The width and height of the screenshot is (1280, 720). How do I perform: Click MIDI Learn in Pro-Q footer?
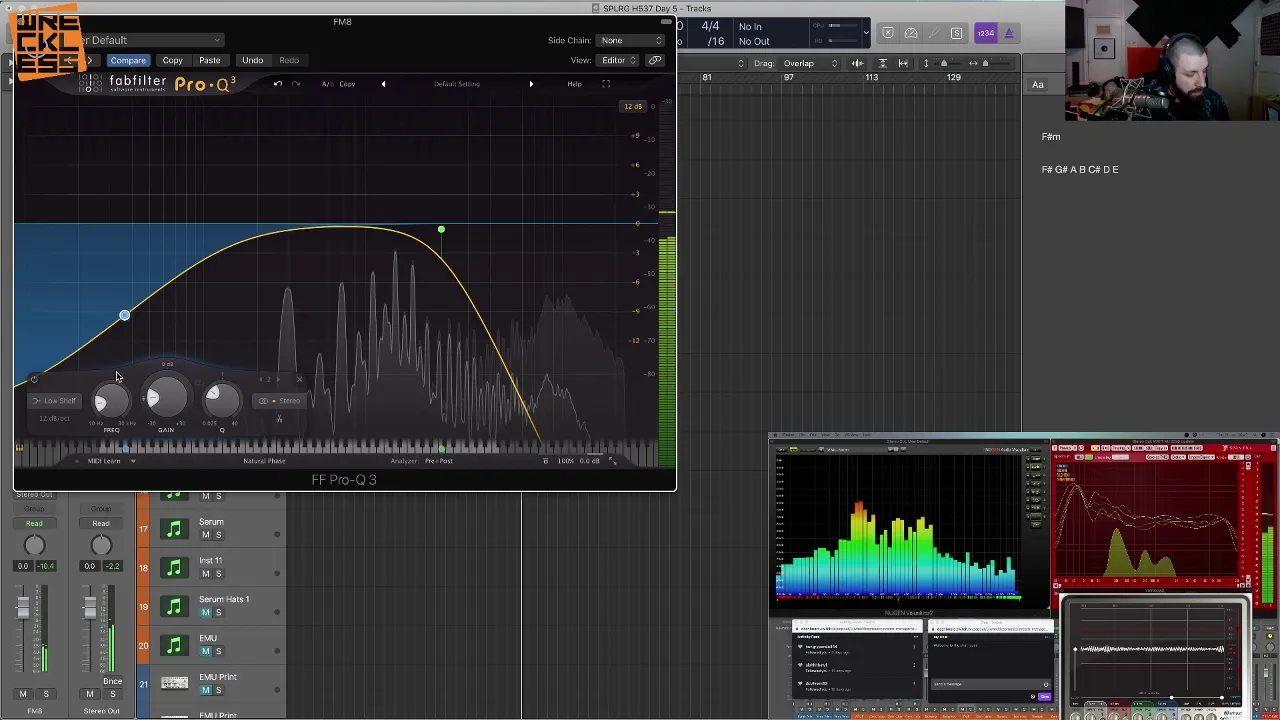tap(104, 461)
